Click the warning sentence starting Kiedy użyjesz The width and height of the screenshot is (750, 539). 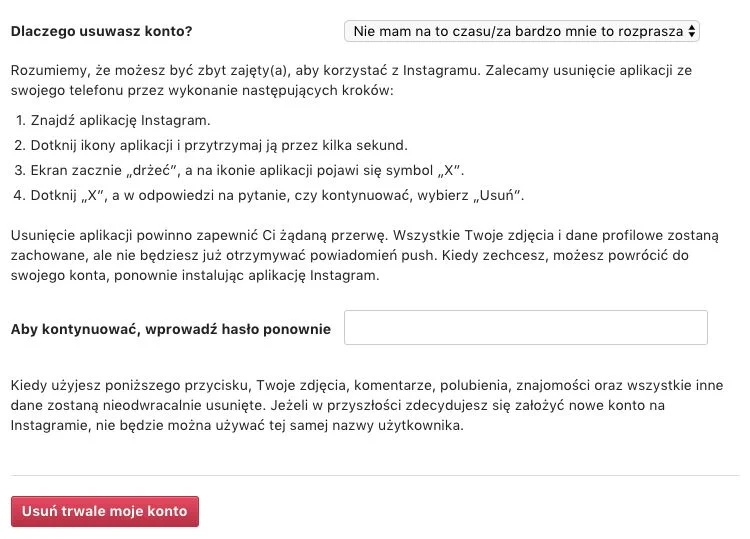pos(367,395)
